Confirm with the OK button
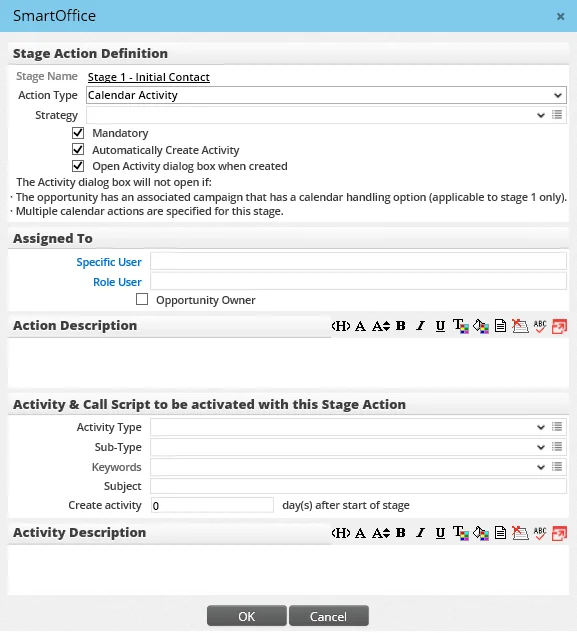This screenshot has height=633, width=577. [247, 616]
